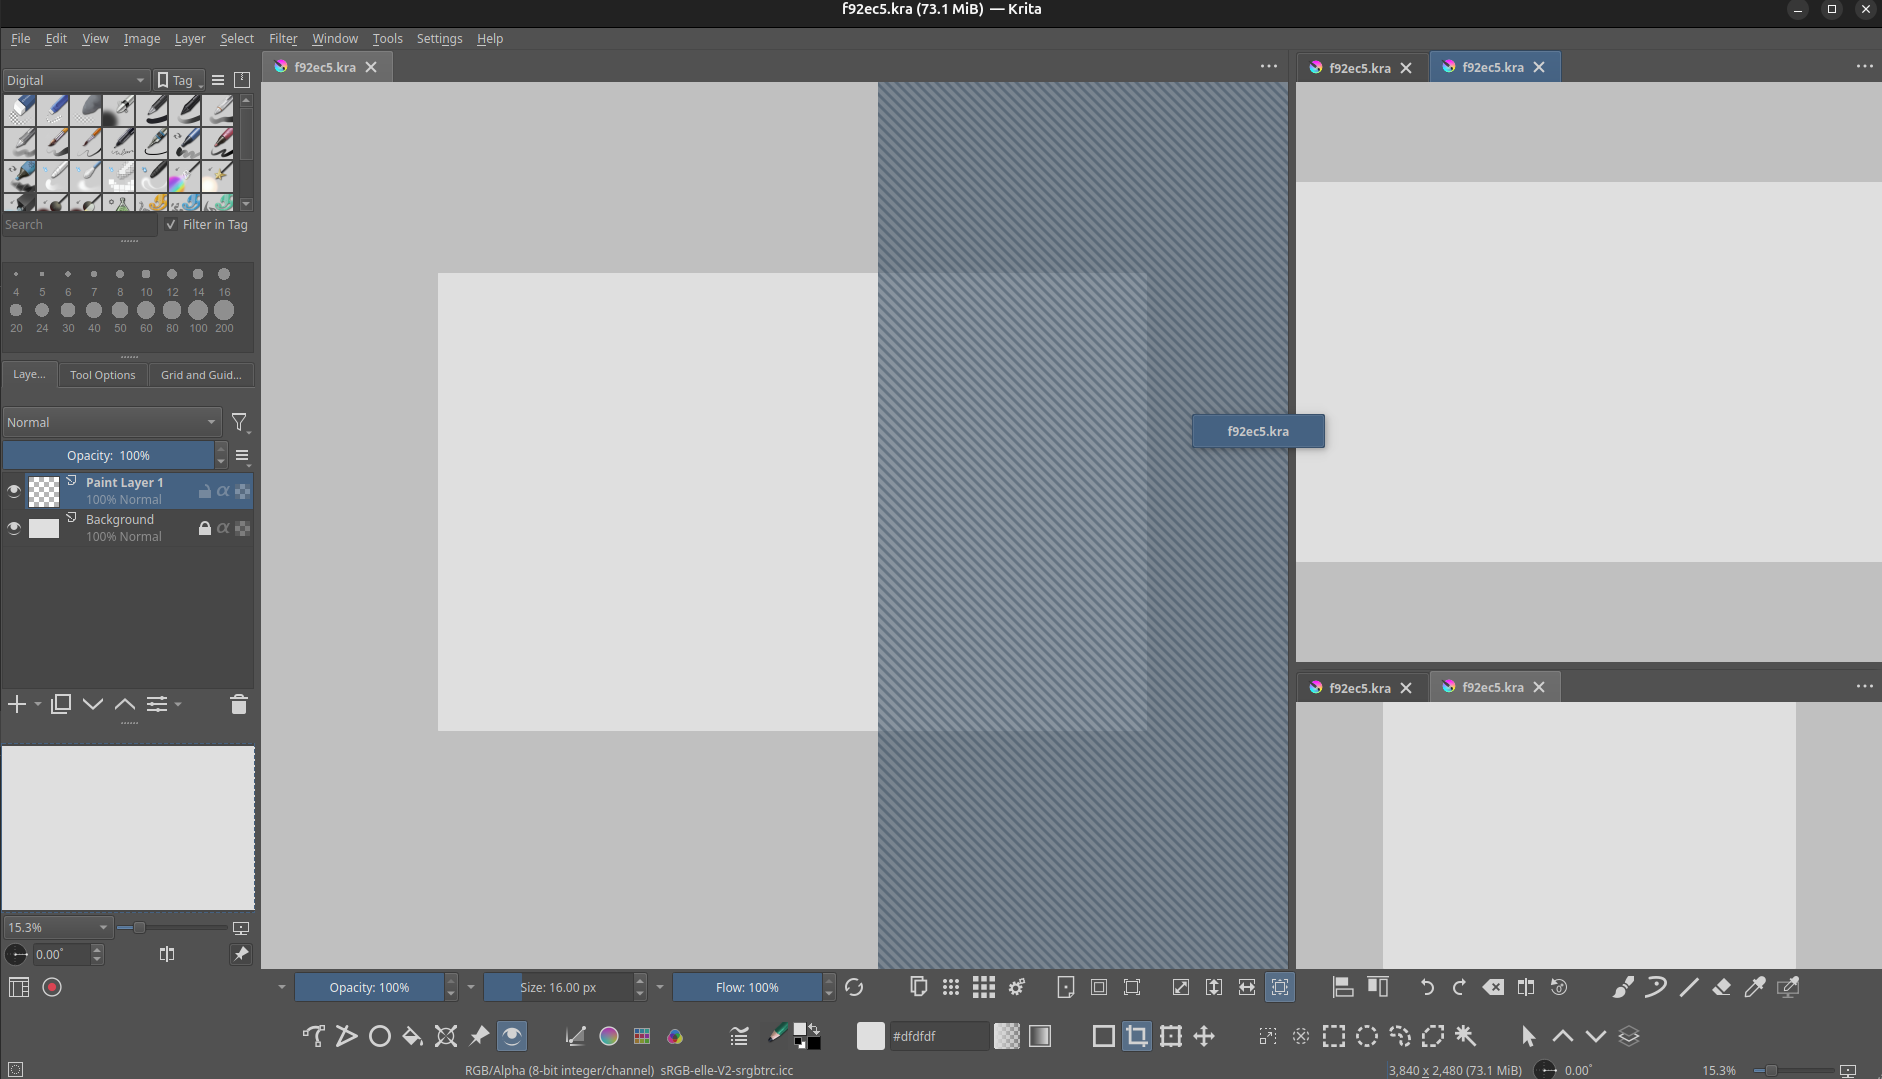The width and height of the screenshot is (1882, 1079).
Task: Hide the Paint Layer 1 layer
Action: 14,491
